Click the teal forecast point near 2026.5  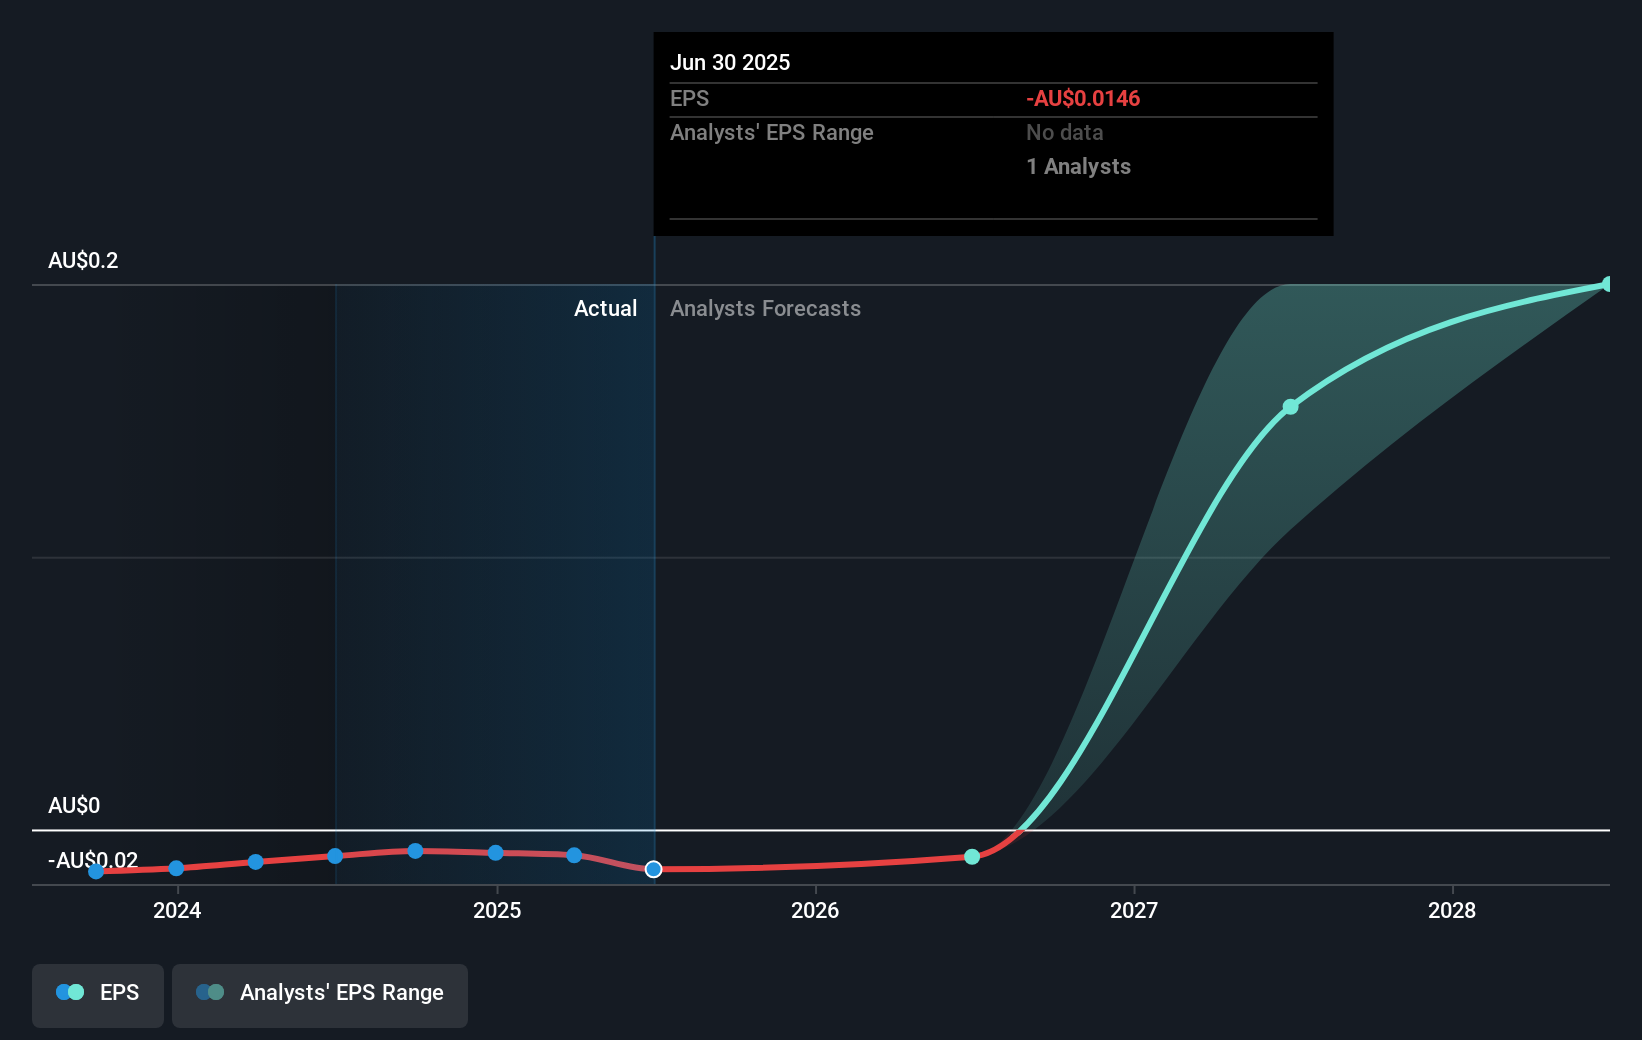click(x=972, y=856)
